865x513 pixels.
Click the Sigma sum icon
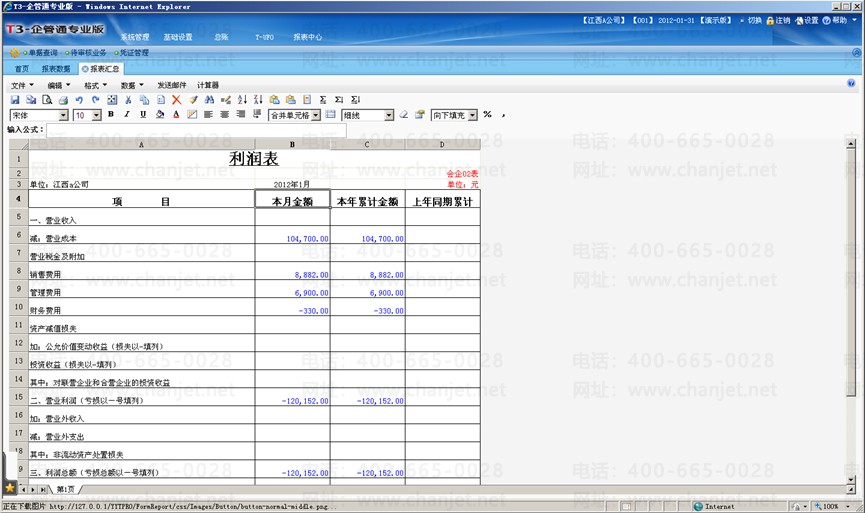click(x=322, y=100)
